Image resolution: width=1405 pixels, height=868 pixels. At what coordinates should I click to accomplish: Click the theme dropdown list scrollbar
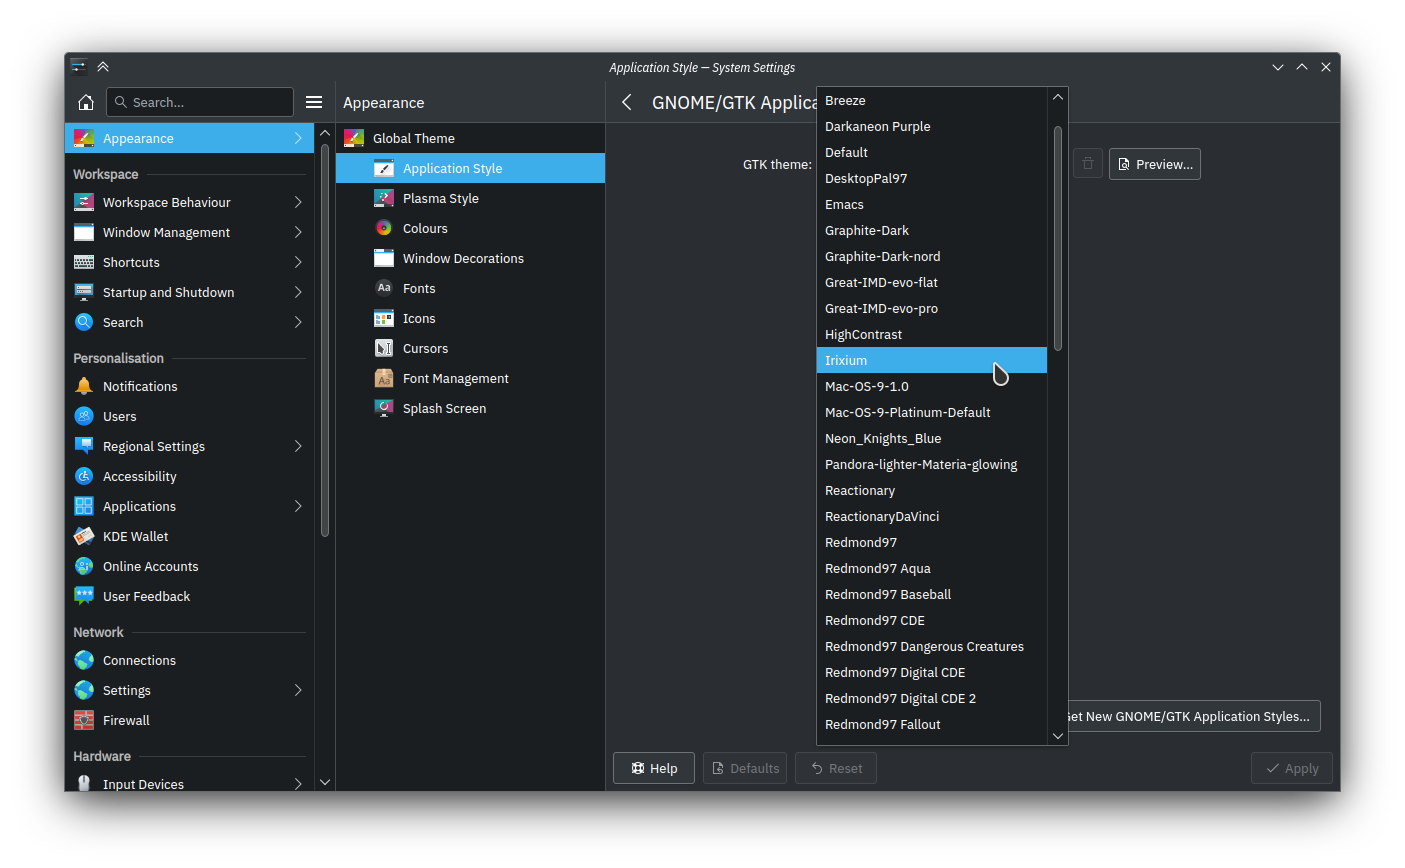point(1058,238)
